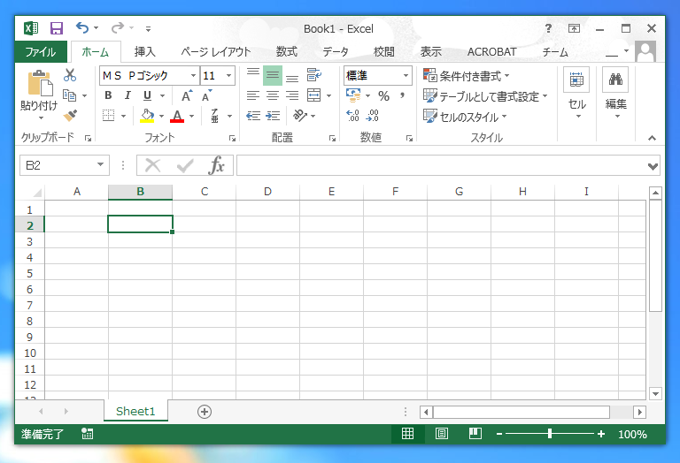Switch to the 挿入 tab
This screenshot has height=463, width=680.
tap(145, 52)
